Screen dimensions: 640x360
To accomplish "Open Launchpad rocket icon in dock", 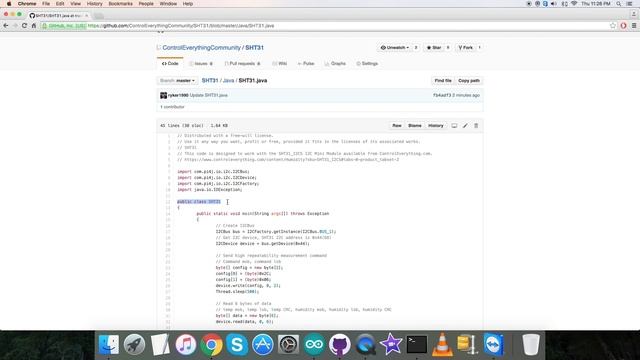I will click(134, 344).
